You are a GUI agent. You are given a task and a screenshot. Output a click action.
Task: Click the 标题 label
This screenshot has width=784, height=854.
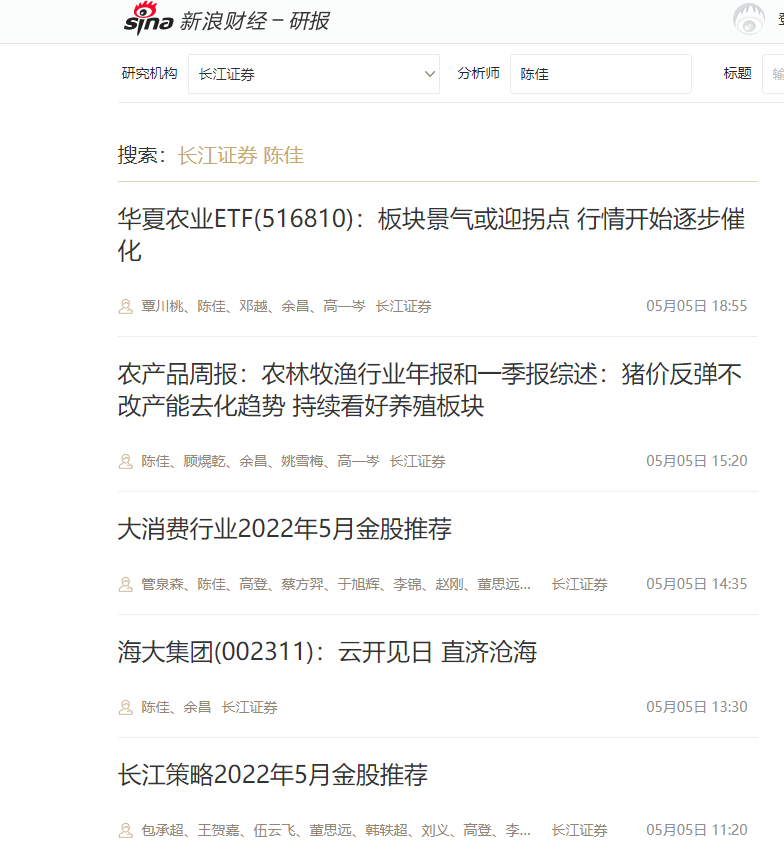[737, 74]
